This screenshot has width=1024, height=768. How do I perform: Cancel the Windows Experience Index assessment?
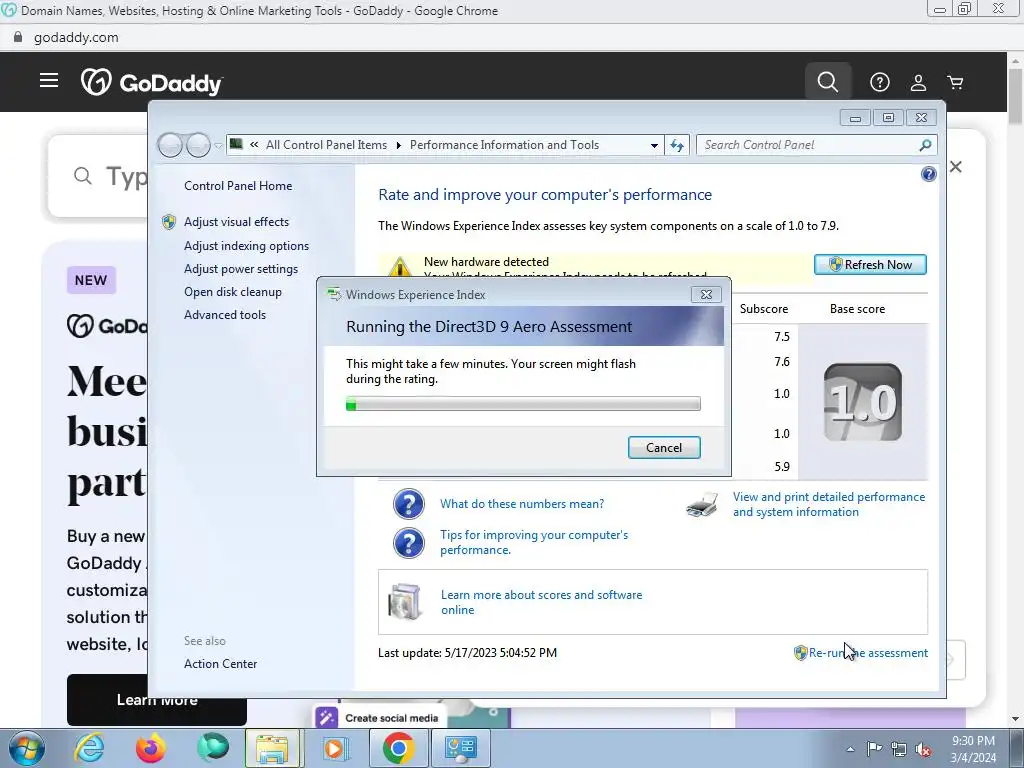click(664, 447)
